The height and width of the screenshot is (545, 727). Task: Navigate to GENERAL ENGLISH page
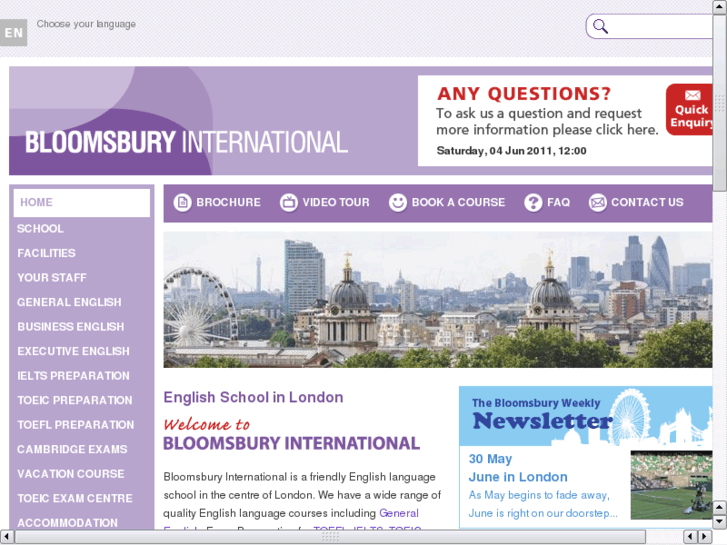click(69, 302)
